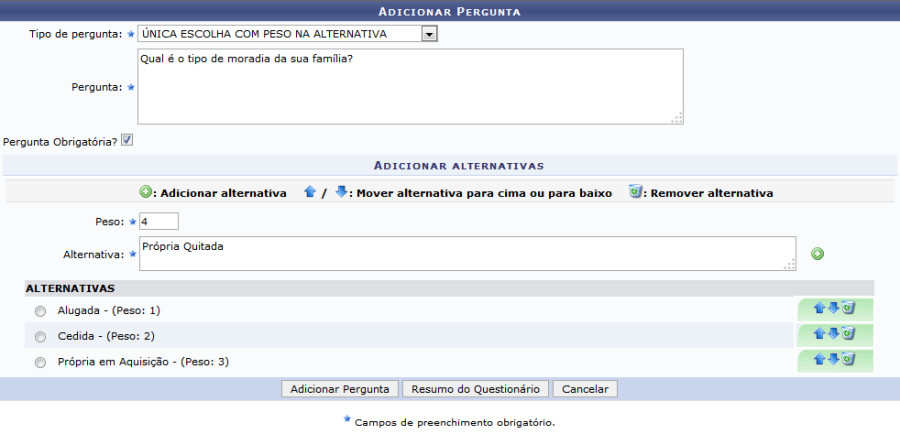Move Alugada alternative down
The image size is (900, 434).
833,309
